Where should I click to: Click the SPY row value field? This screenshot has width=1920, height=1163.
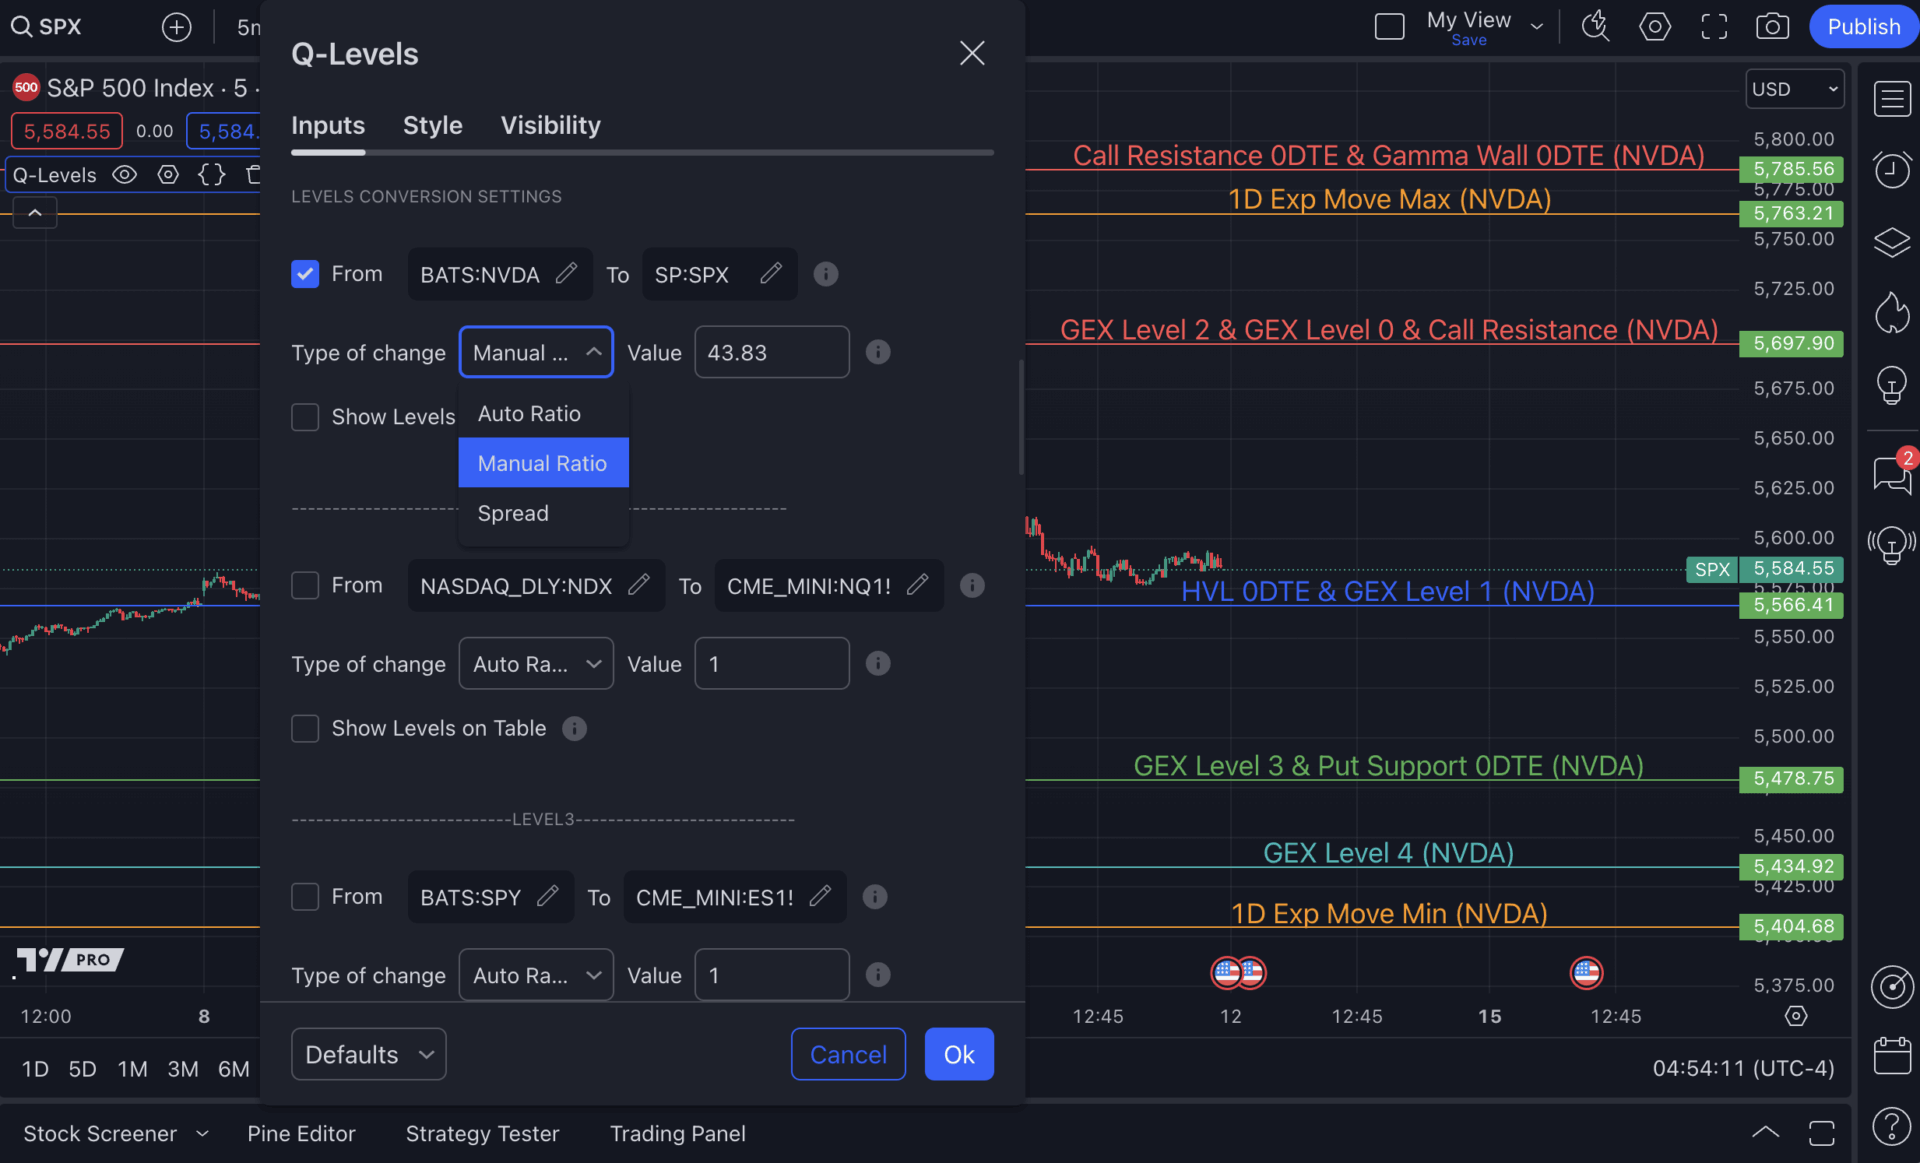tap(772, 974)
